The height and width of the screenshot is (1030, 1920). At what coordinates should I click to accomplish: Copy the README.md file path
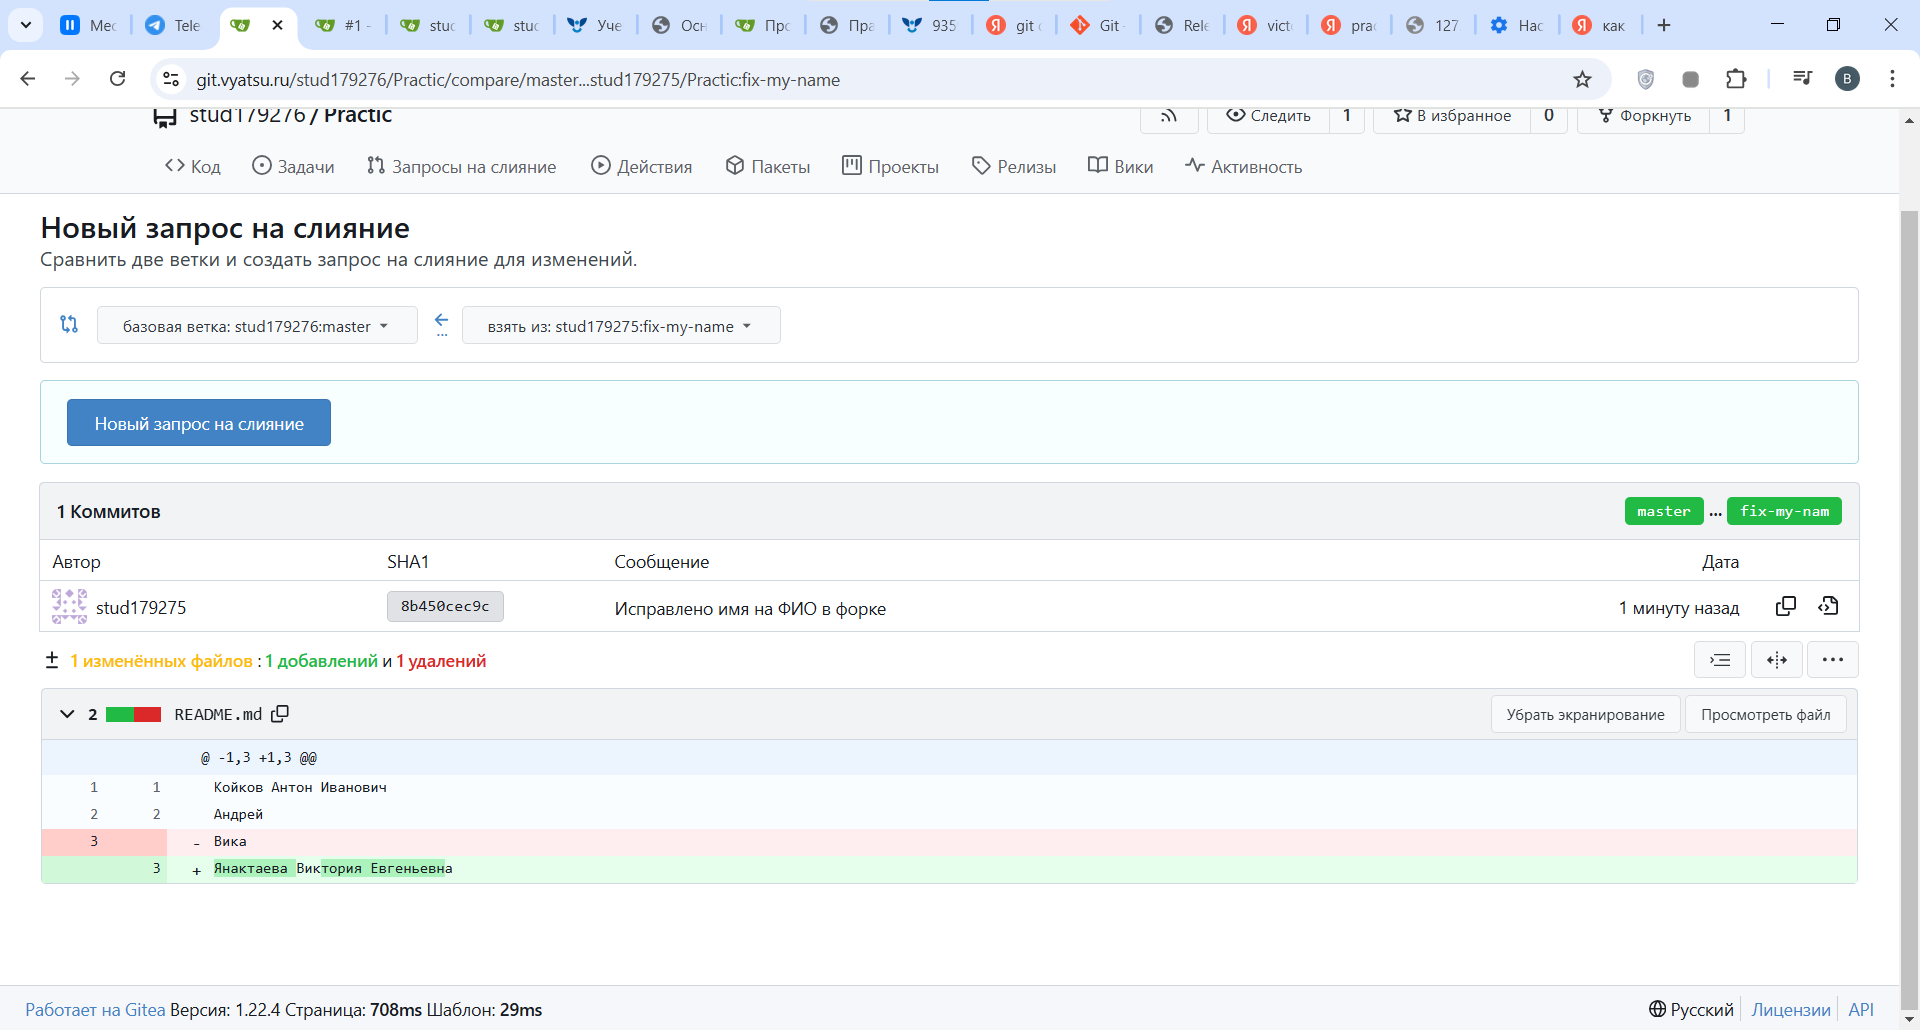280,714
